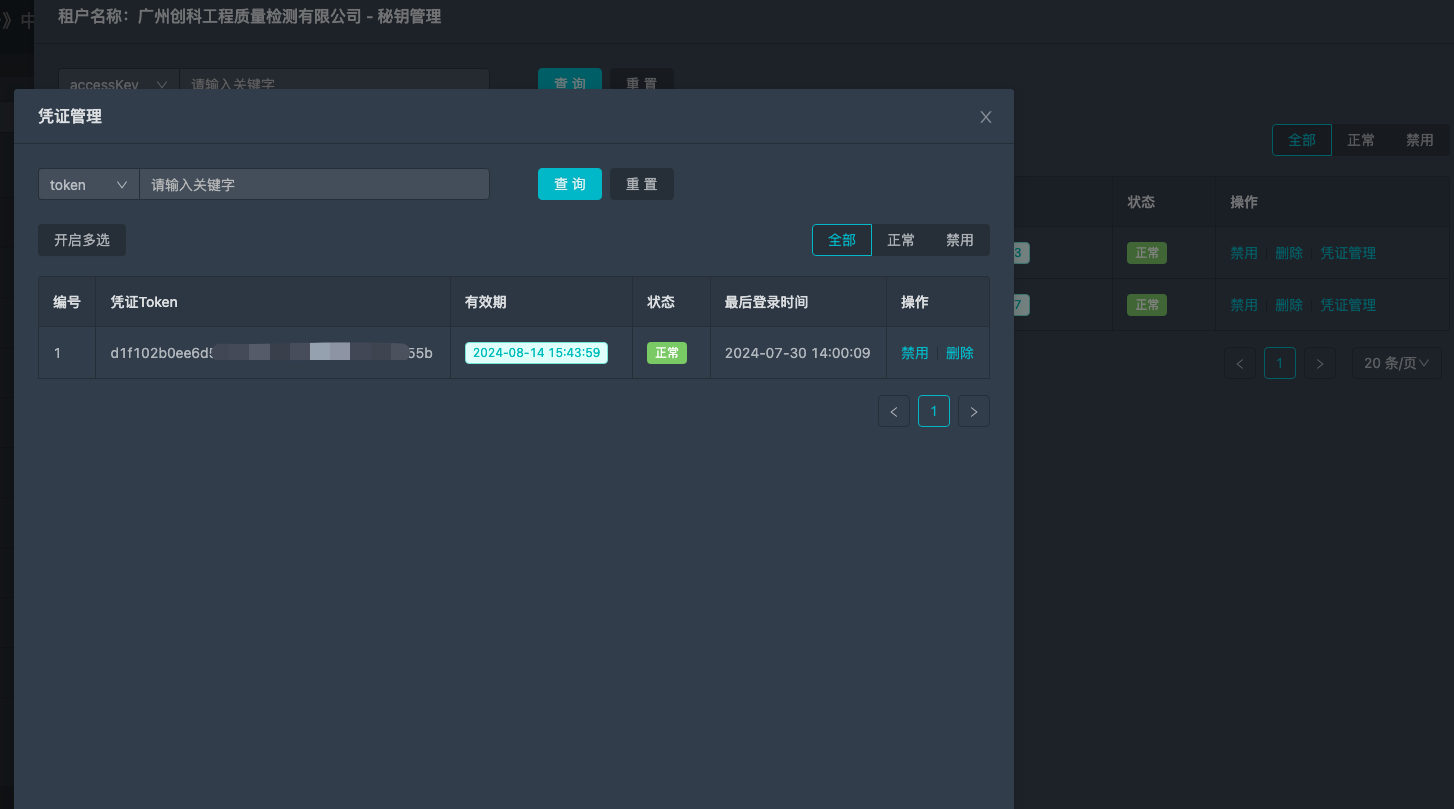Screen dimensions: 1454x809
Task: Disable token d1f102b0 via the 禁用 link
Action: [914, 352]
